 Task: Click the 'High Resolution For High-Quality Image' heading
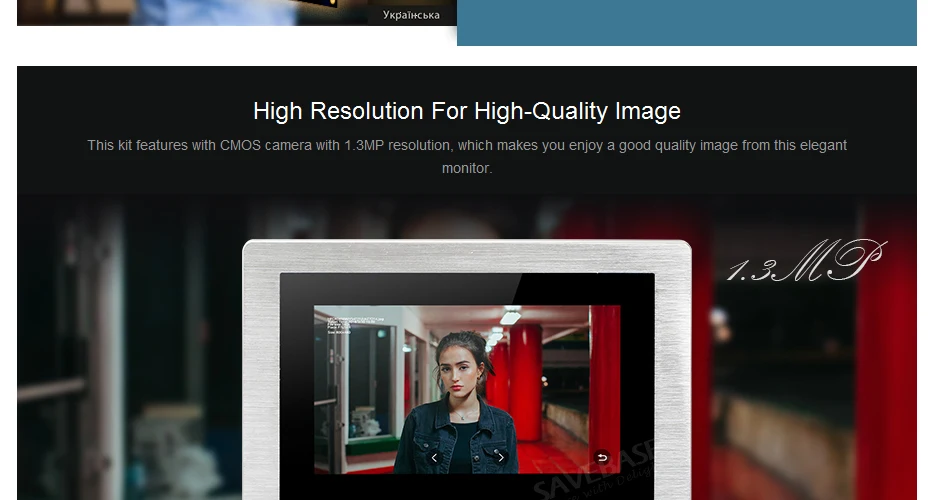tap(467, 111)
